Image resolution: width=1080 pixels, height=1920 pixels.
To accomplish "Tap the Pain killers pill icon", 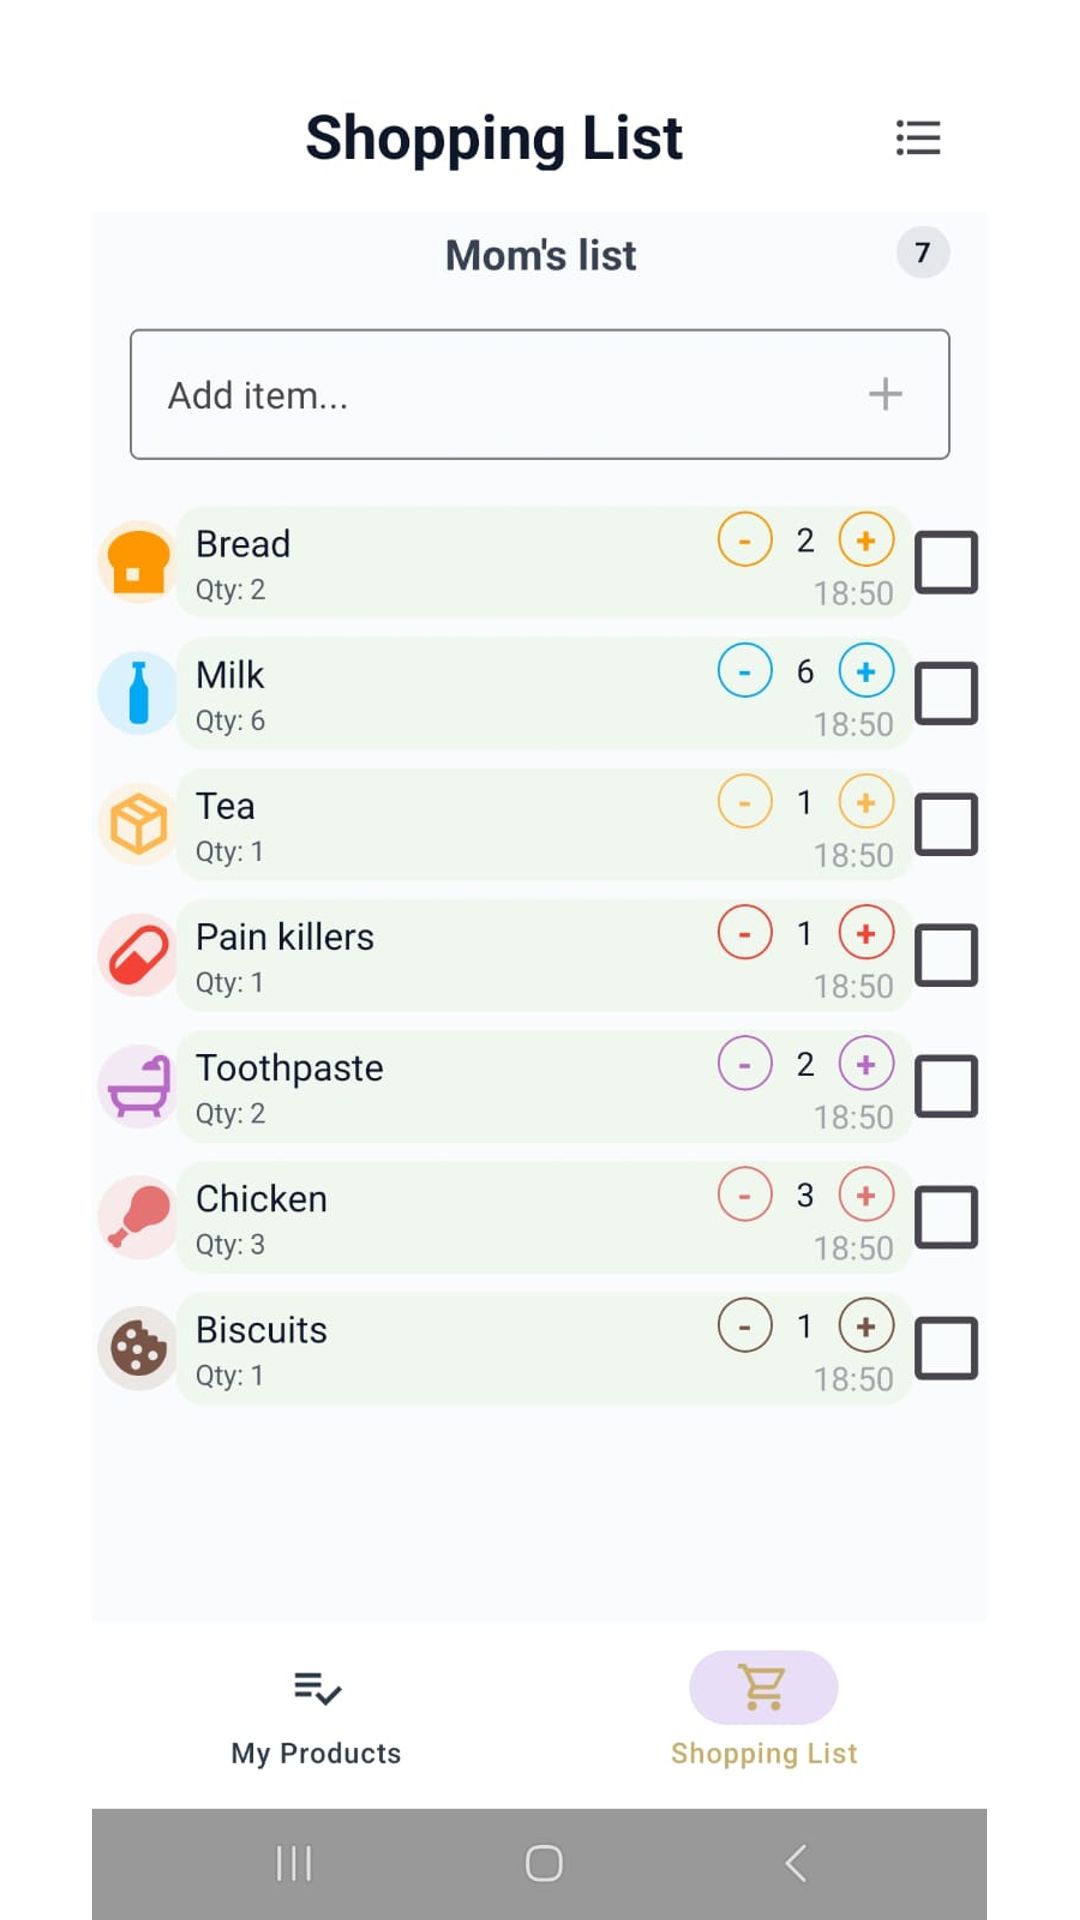I will [138, 955].
